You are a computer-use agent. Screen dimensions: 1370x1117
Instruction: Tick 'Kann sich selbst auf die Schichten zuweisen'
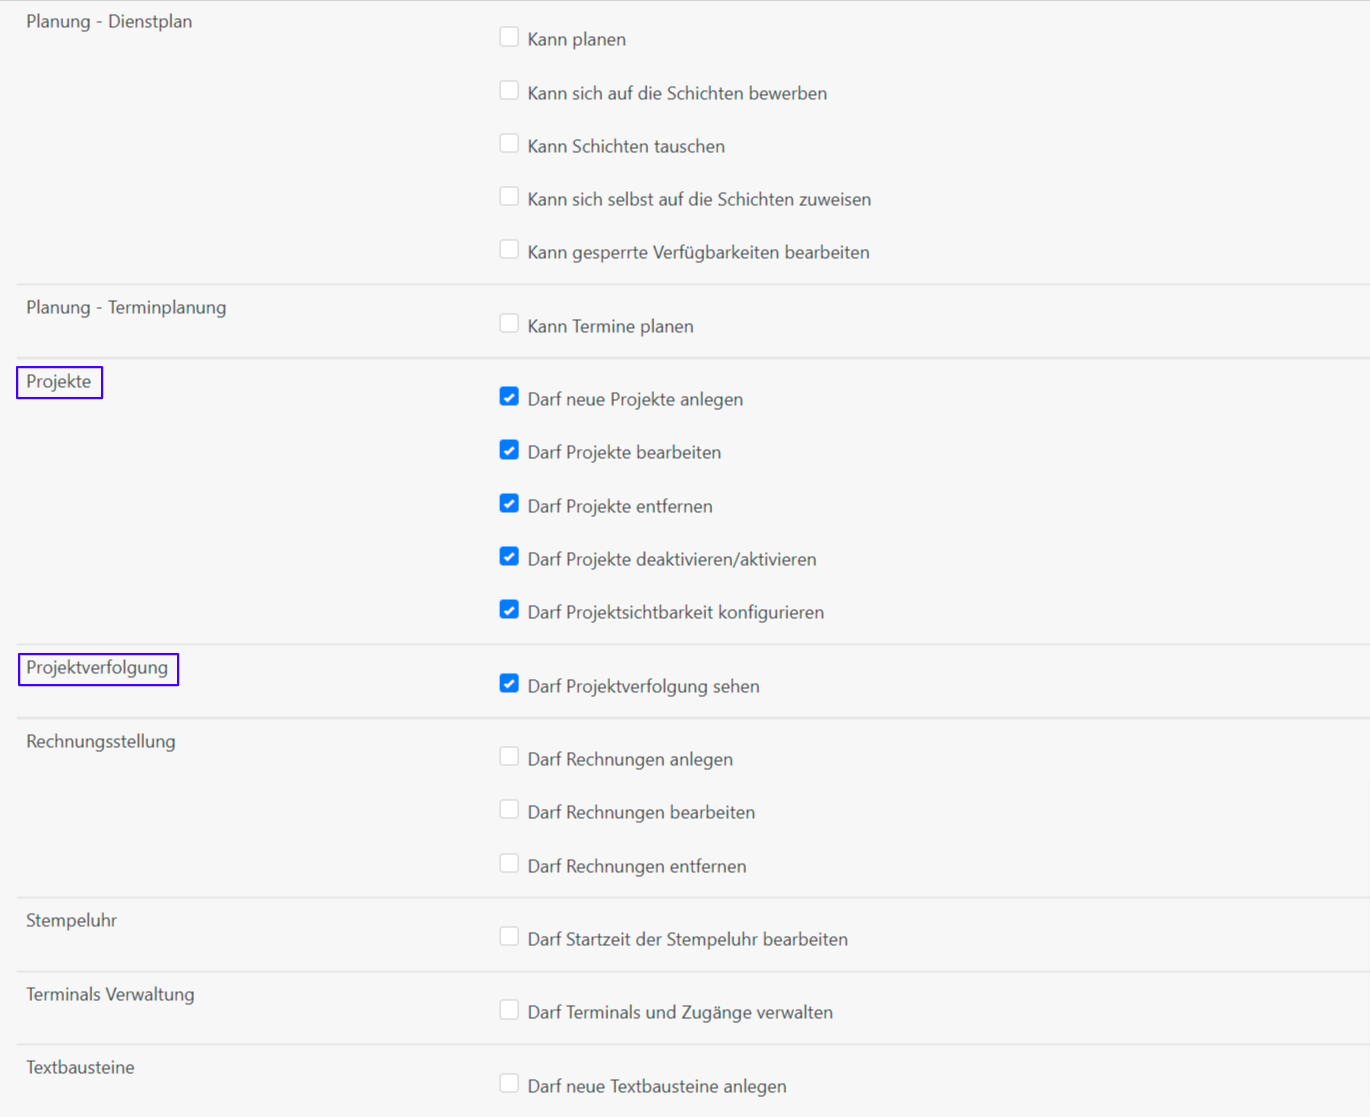click(x=509, y=197)
